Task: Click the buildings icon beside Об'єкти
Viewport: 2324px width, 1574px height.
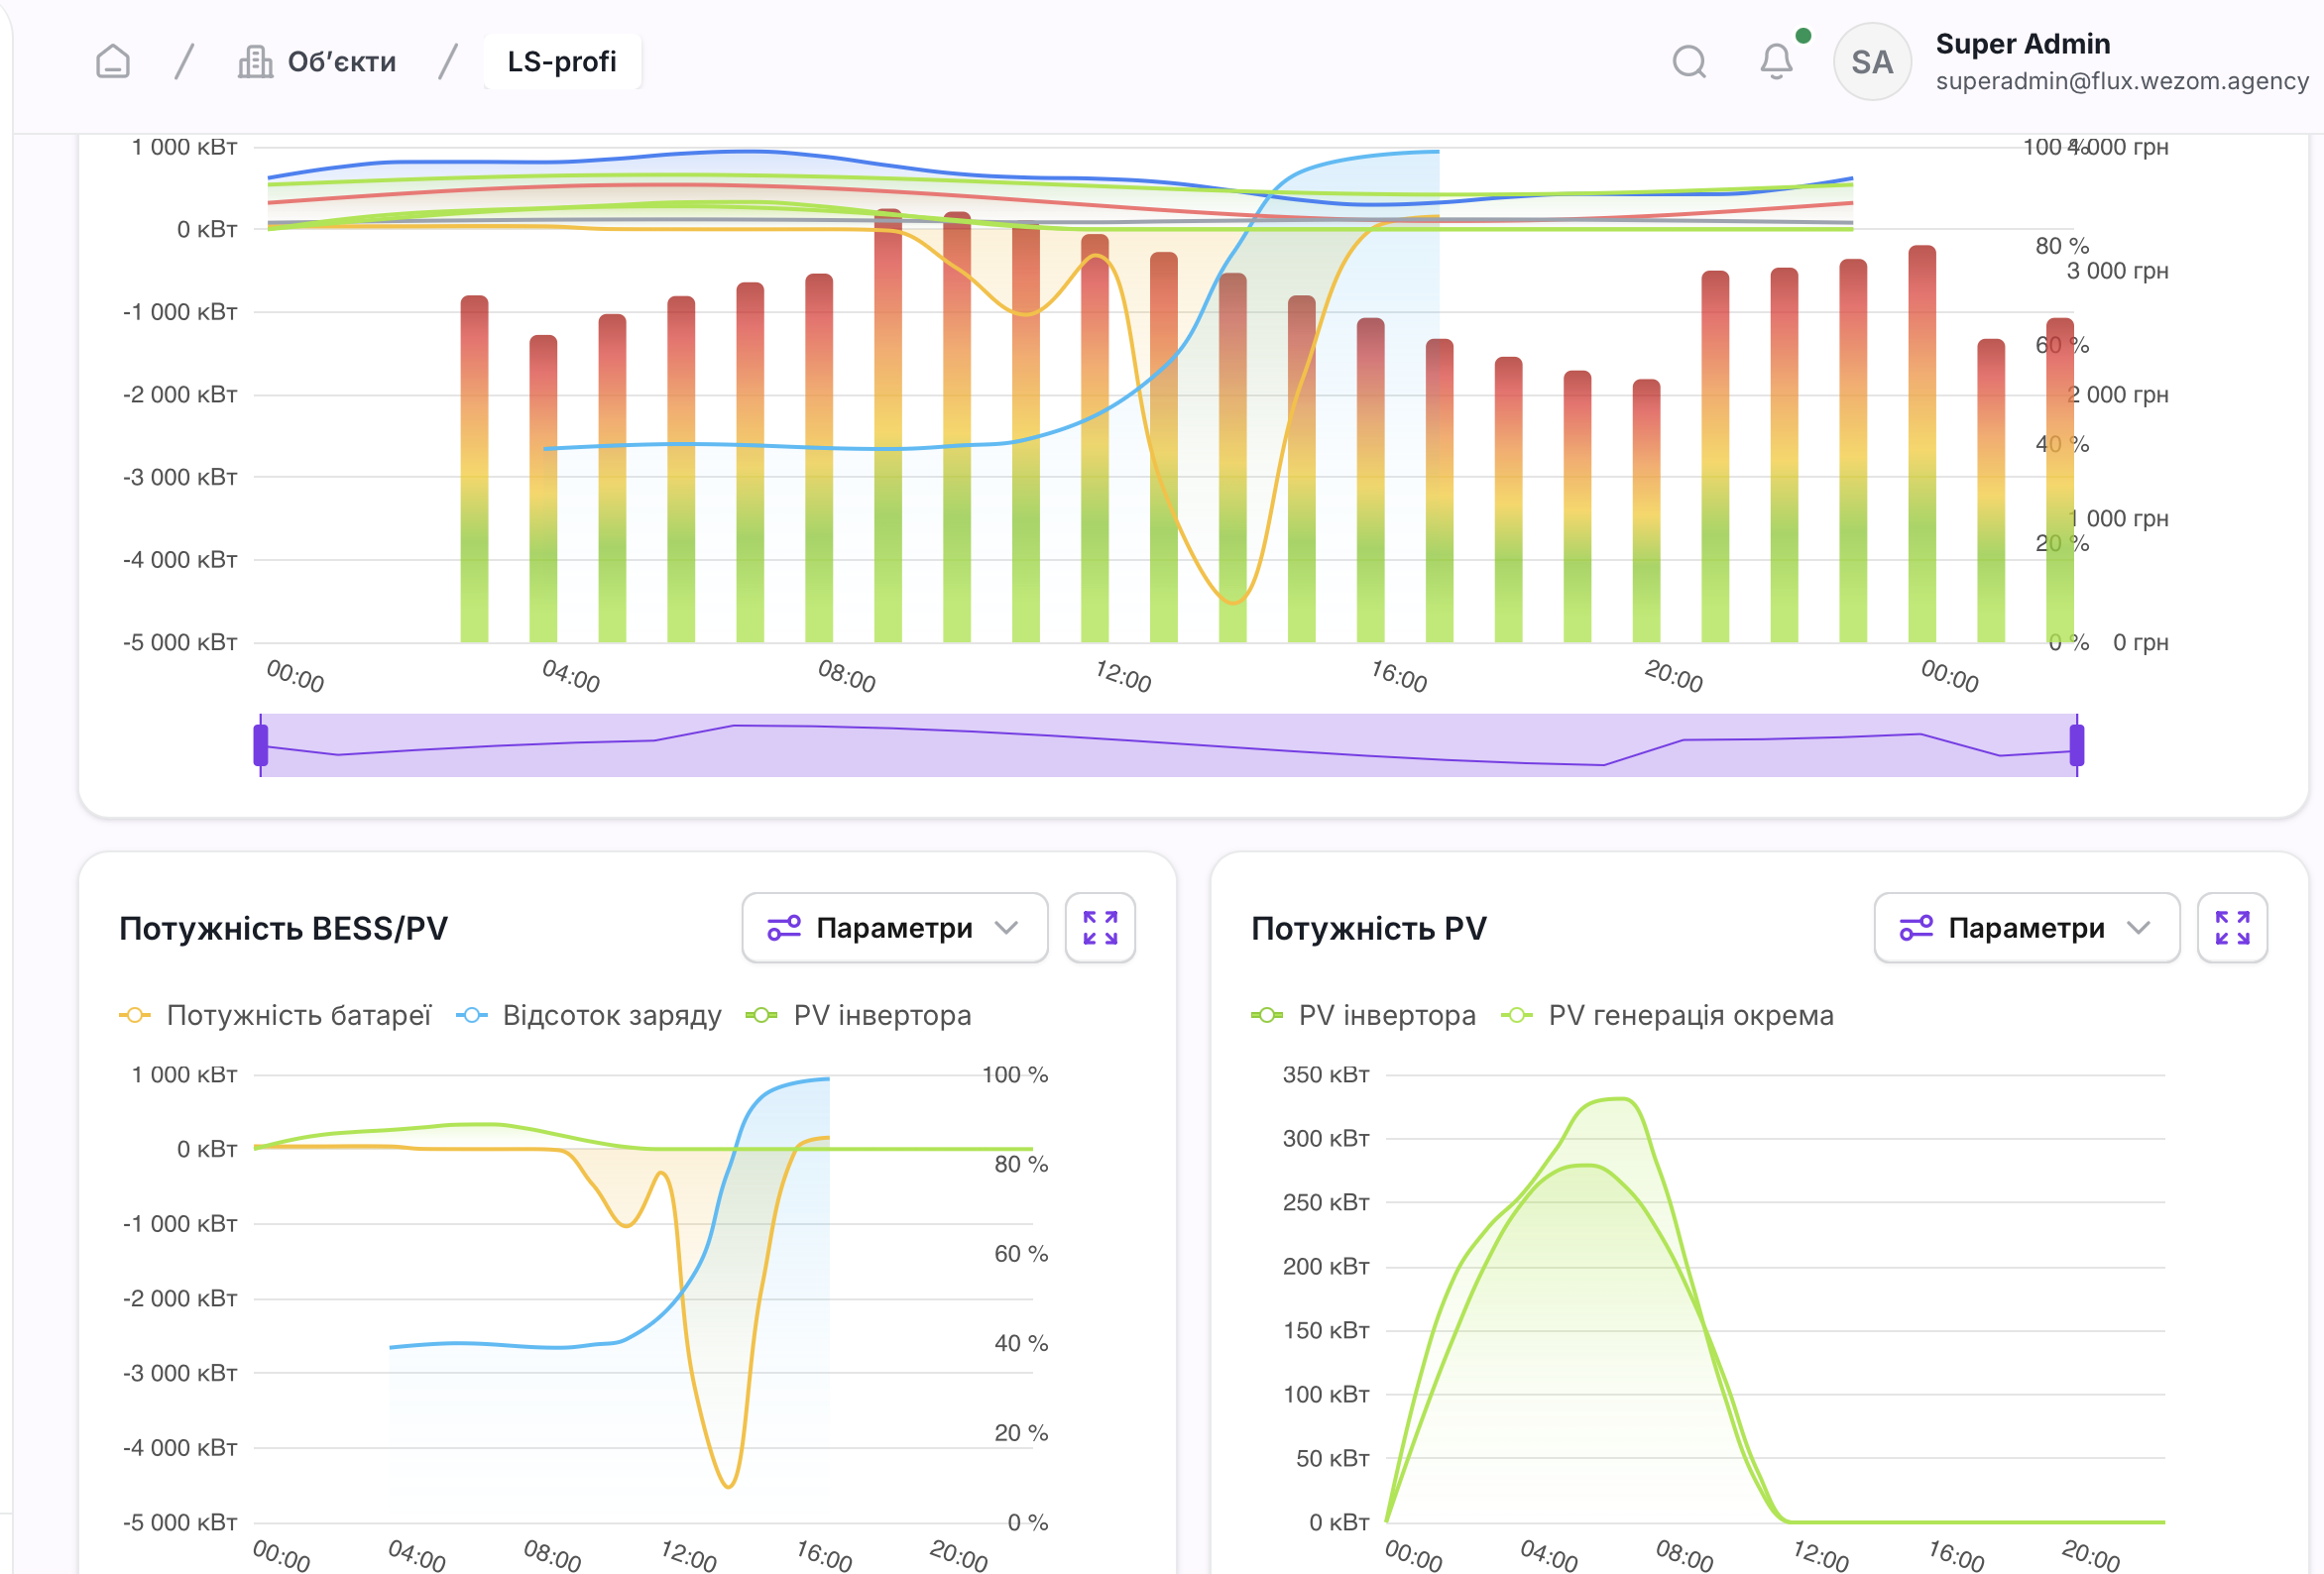Action: [255, 62]
